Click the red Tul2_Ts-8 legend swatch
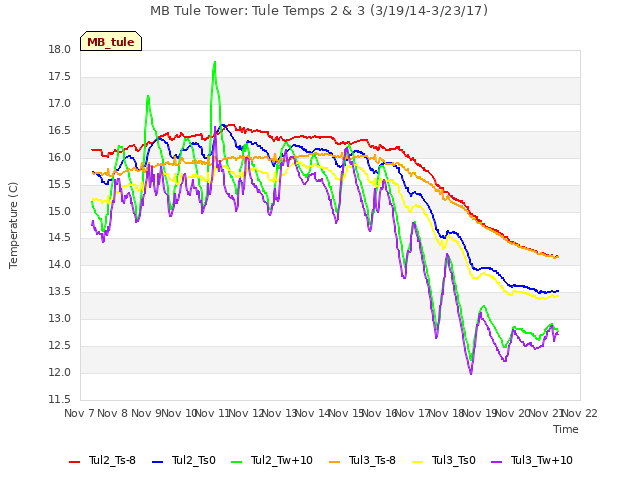This screenshot has height=480, width=640. point(75,462)
